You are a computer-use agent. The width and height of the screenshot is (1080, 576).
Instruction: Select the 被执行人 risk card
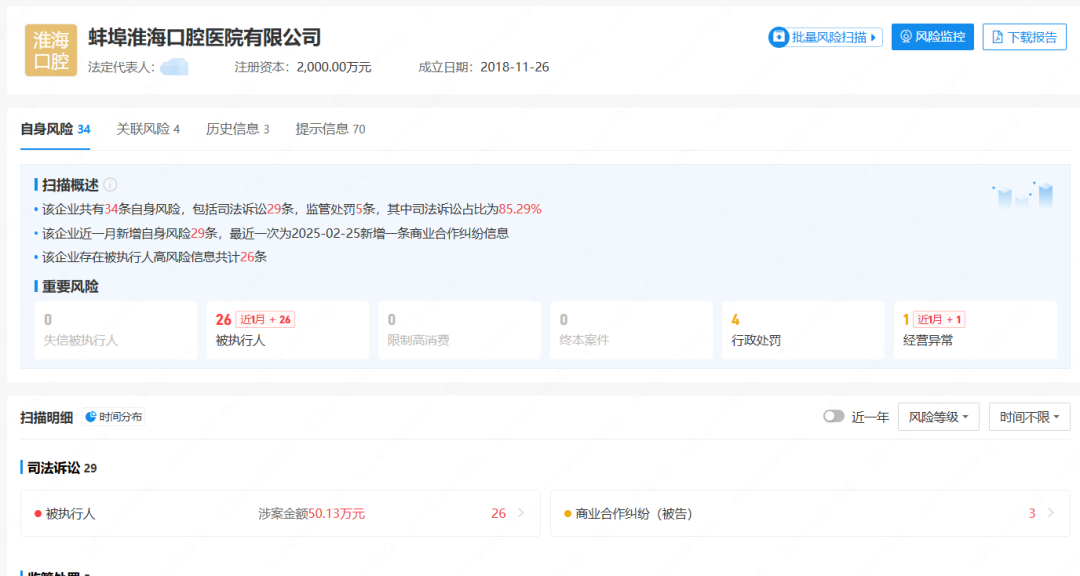click(287, 330)
